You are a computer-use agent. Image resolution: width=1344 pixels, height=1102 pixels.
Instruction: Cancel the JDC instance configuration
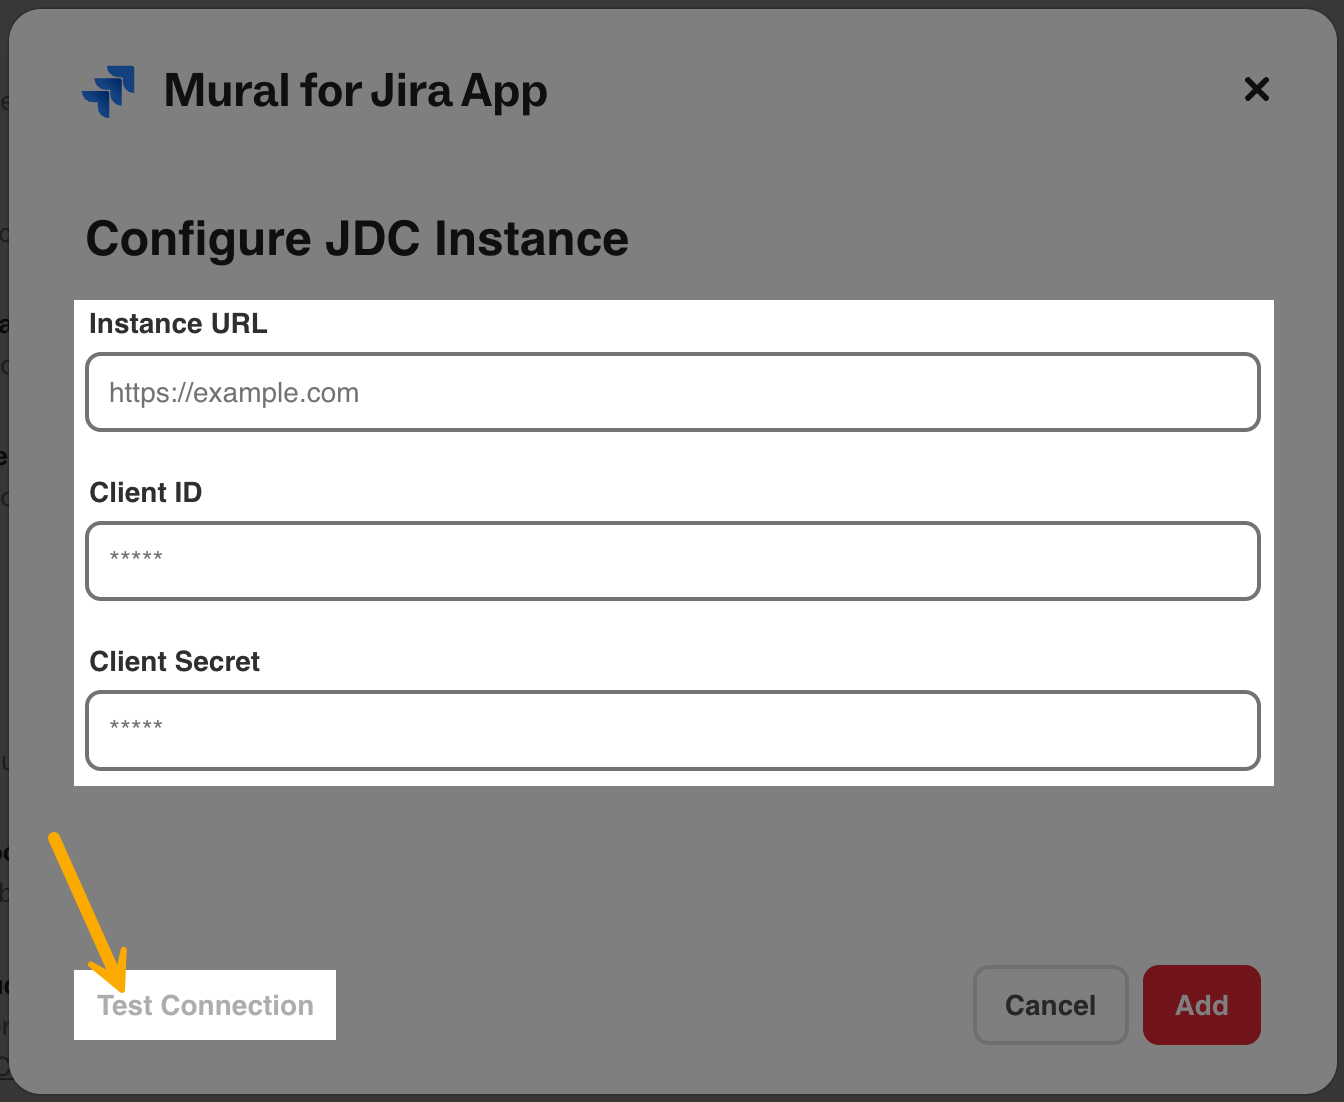click(1050, 1005)
